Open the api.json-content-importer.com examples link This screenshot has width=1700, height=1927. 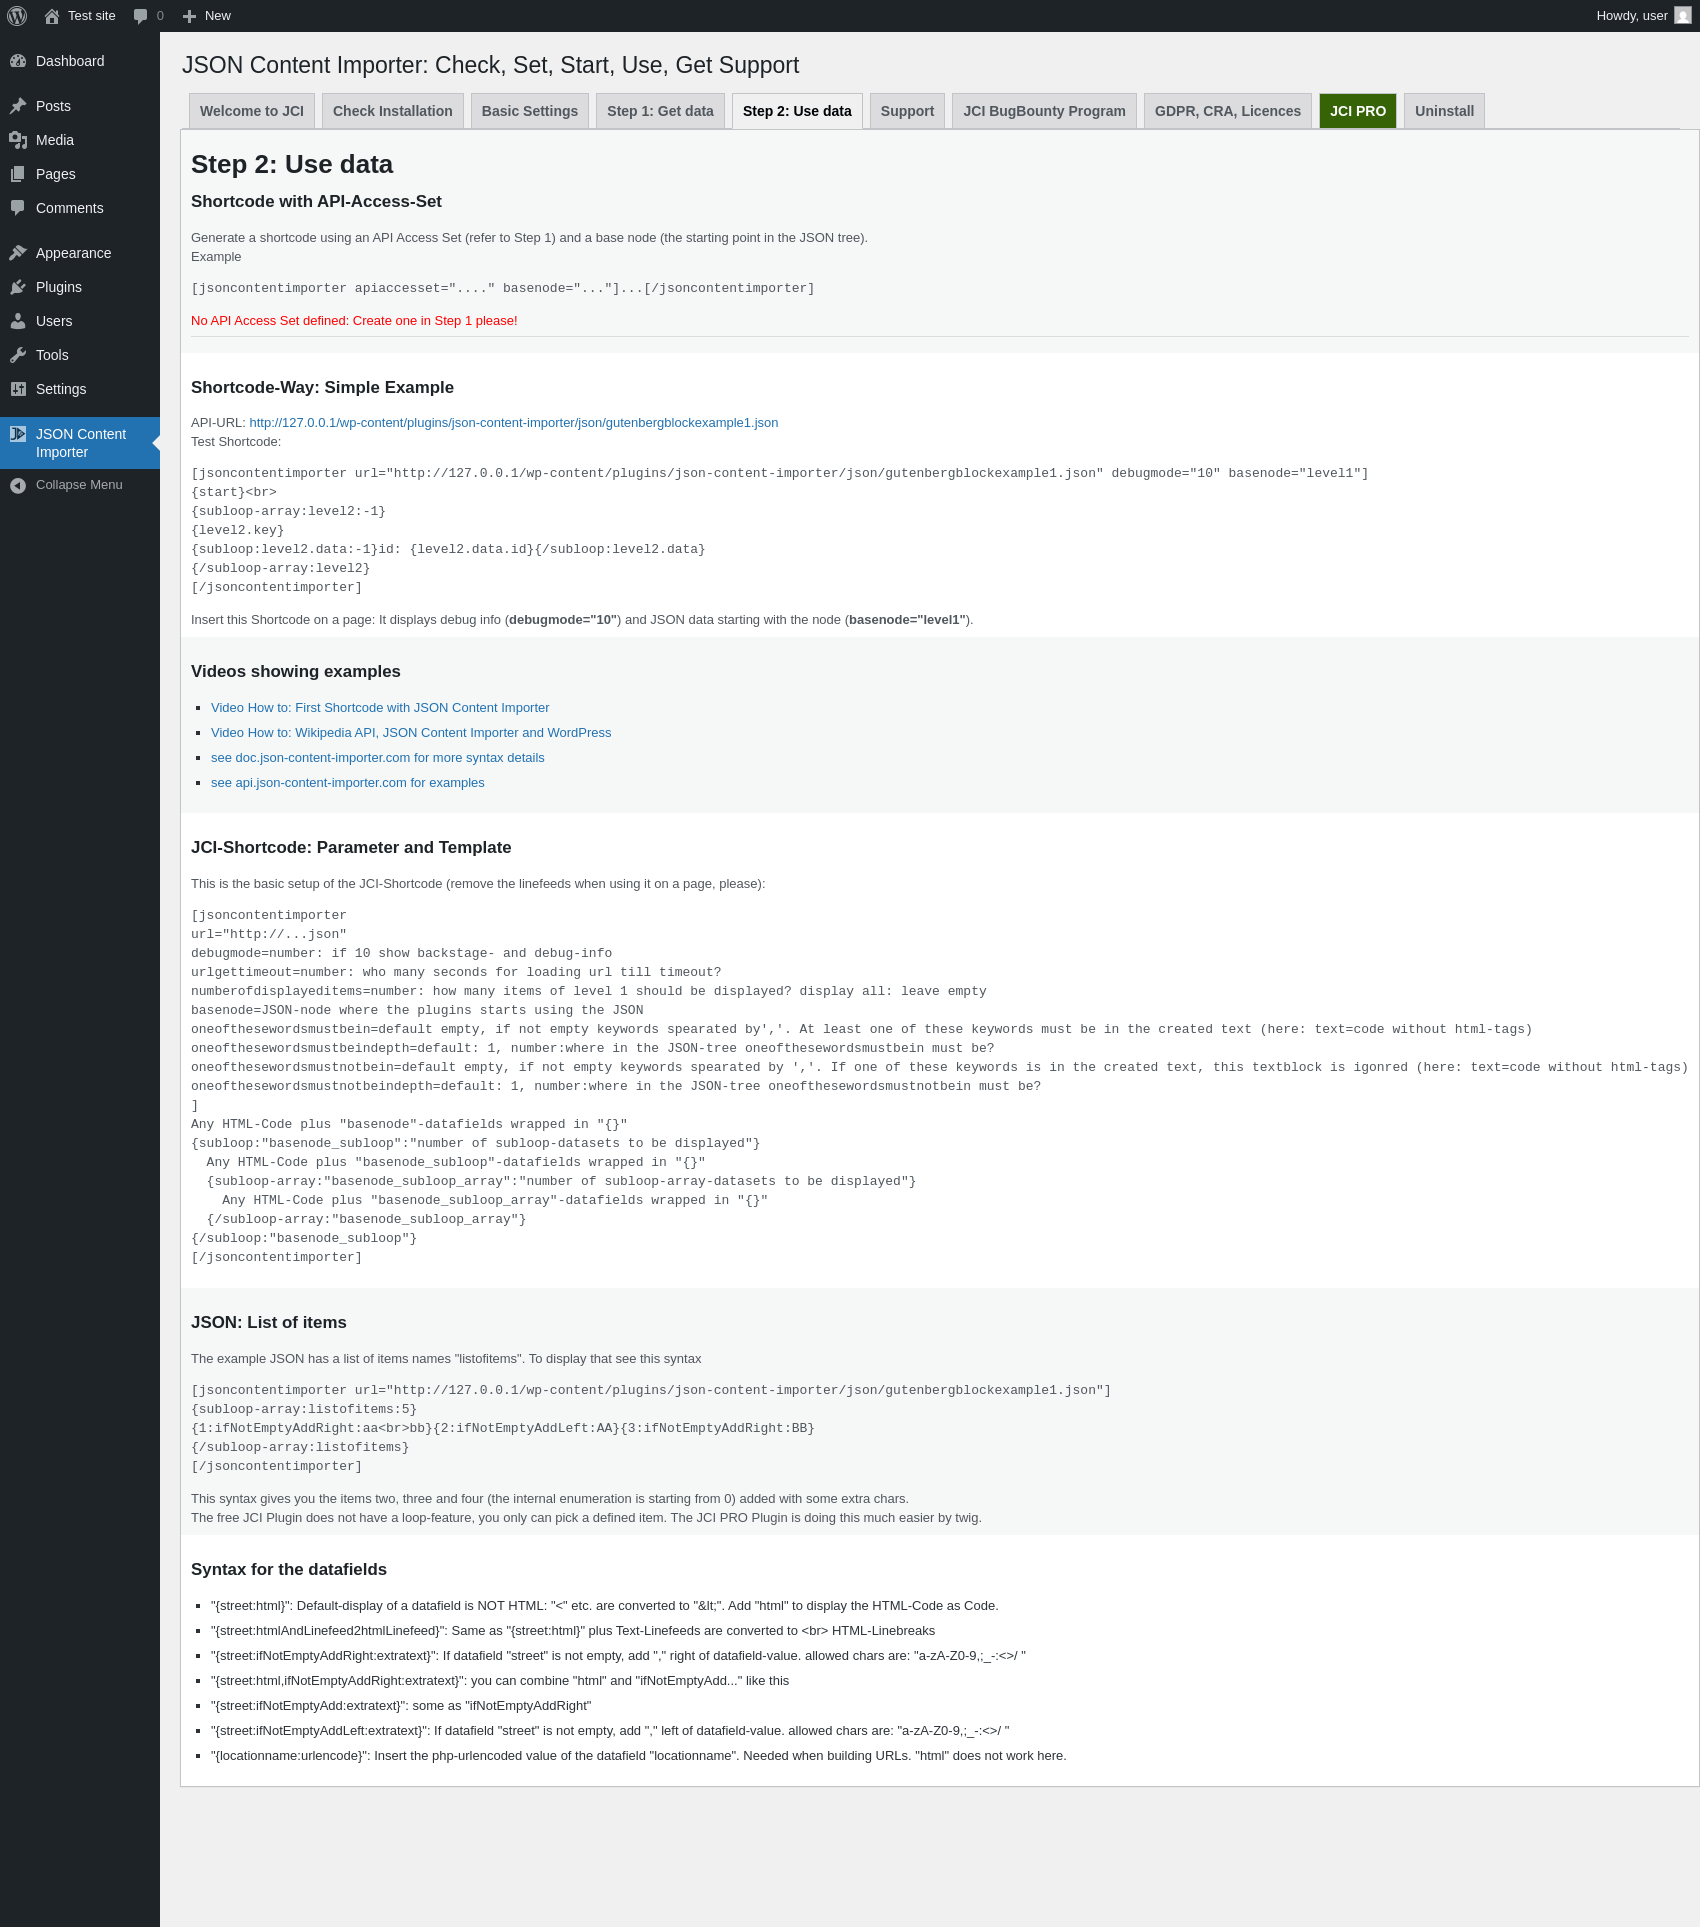347,783
